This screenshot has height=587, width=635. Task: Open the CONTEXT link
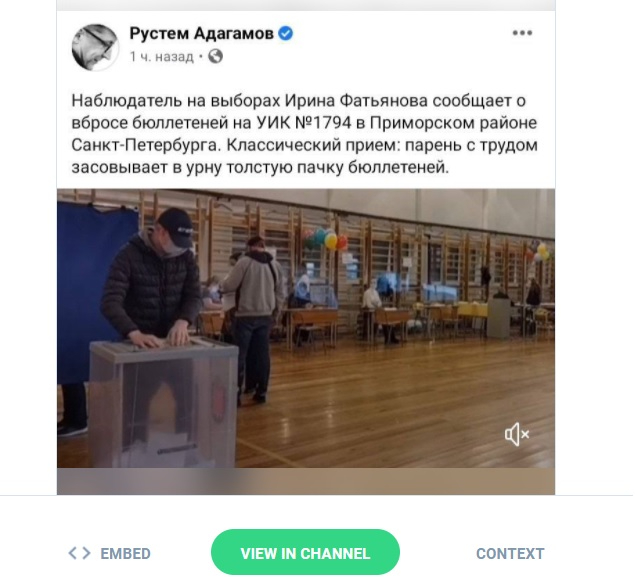[x=510, y=554]
